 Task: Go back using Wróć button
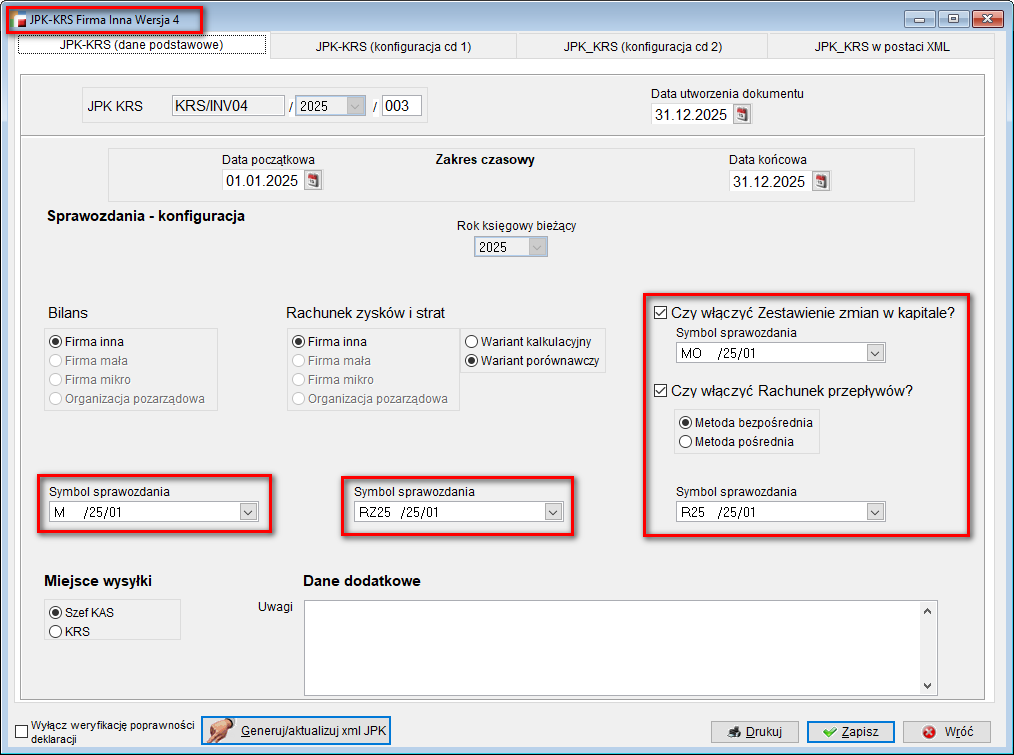946,732
